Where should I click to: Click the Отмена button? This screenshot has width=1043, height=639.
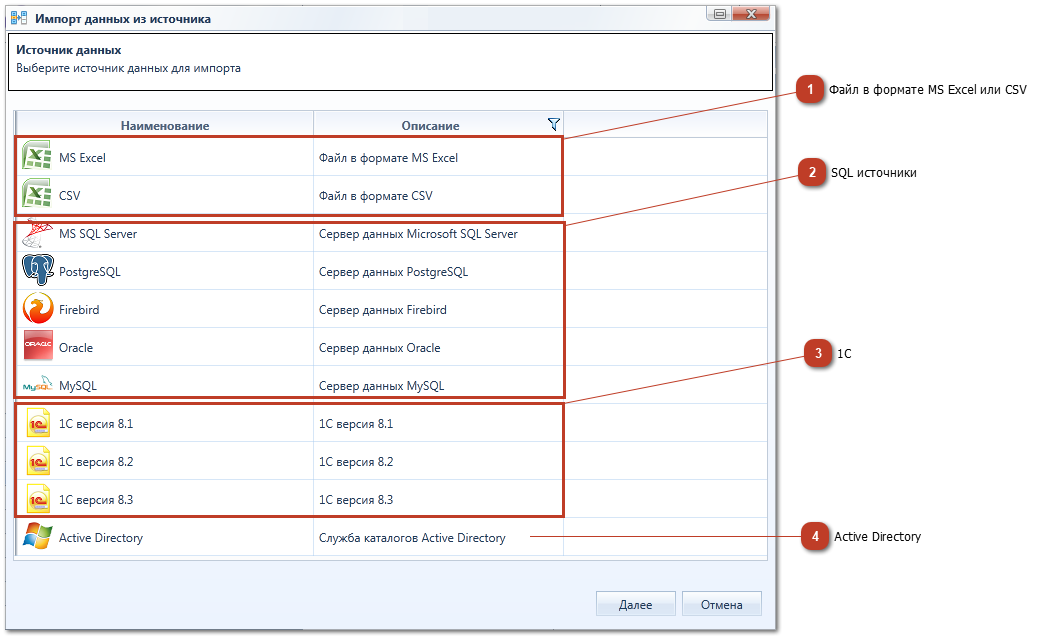pyautogui.click(x=722, y=604)
